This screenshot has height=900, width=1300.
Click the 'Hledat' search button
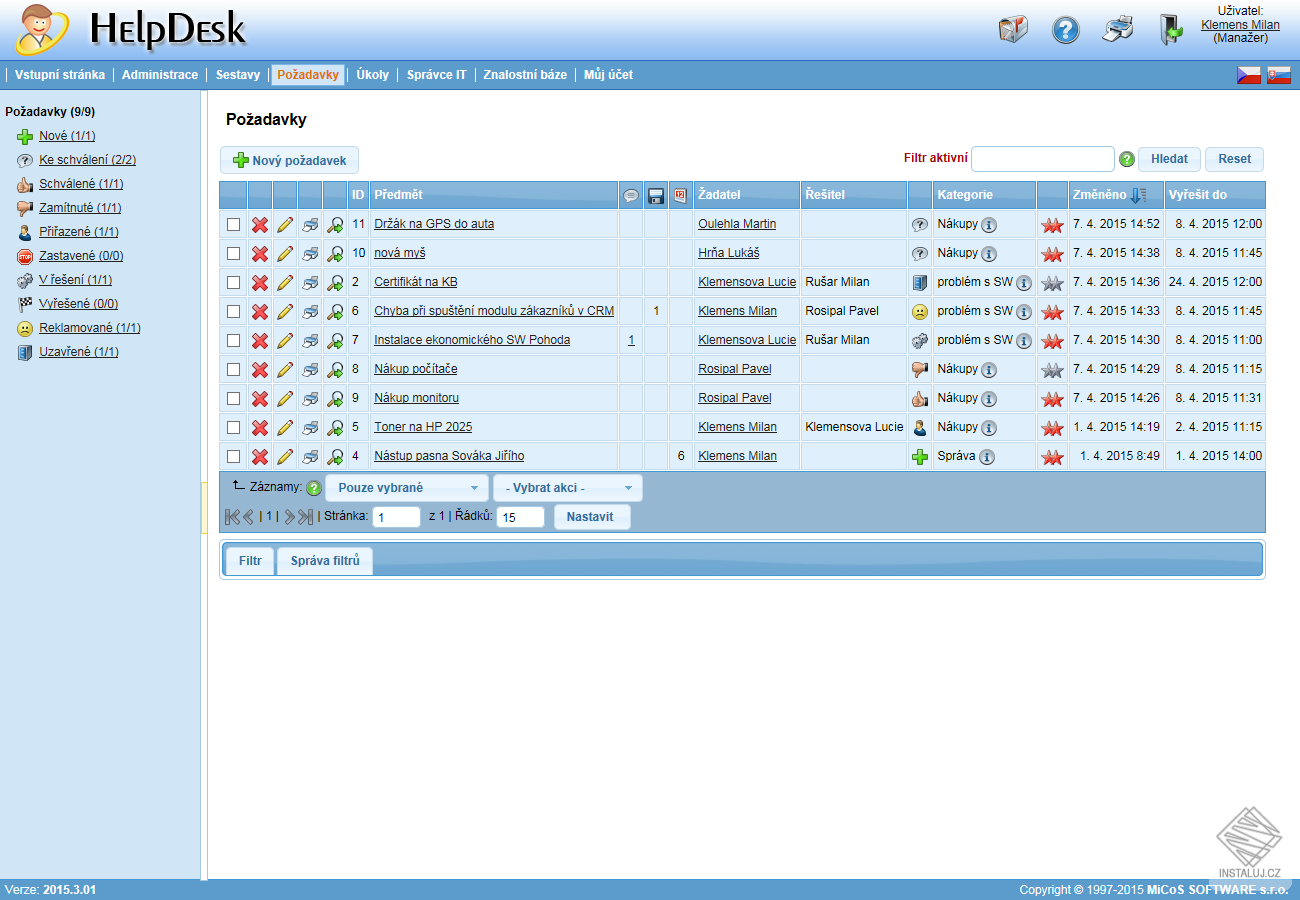click(x=1169, y=159)
